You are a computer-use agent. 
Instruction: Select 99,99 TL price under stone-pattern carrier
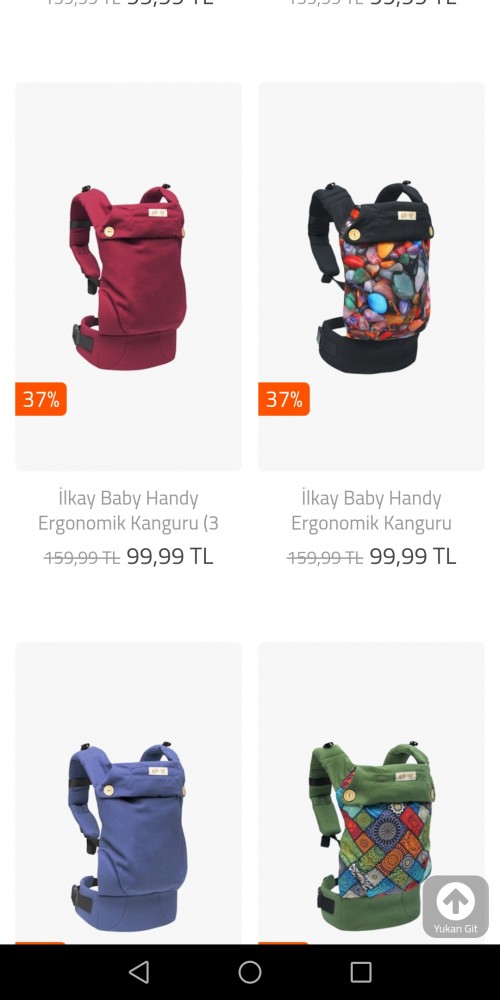(x=413, y=556)
